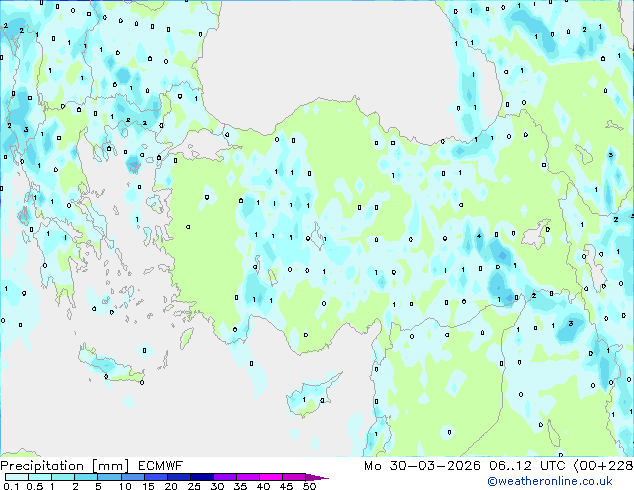
Task: Click the legend value '30'
Action: coord(217,486)
